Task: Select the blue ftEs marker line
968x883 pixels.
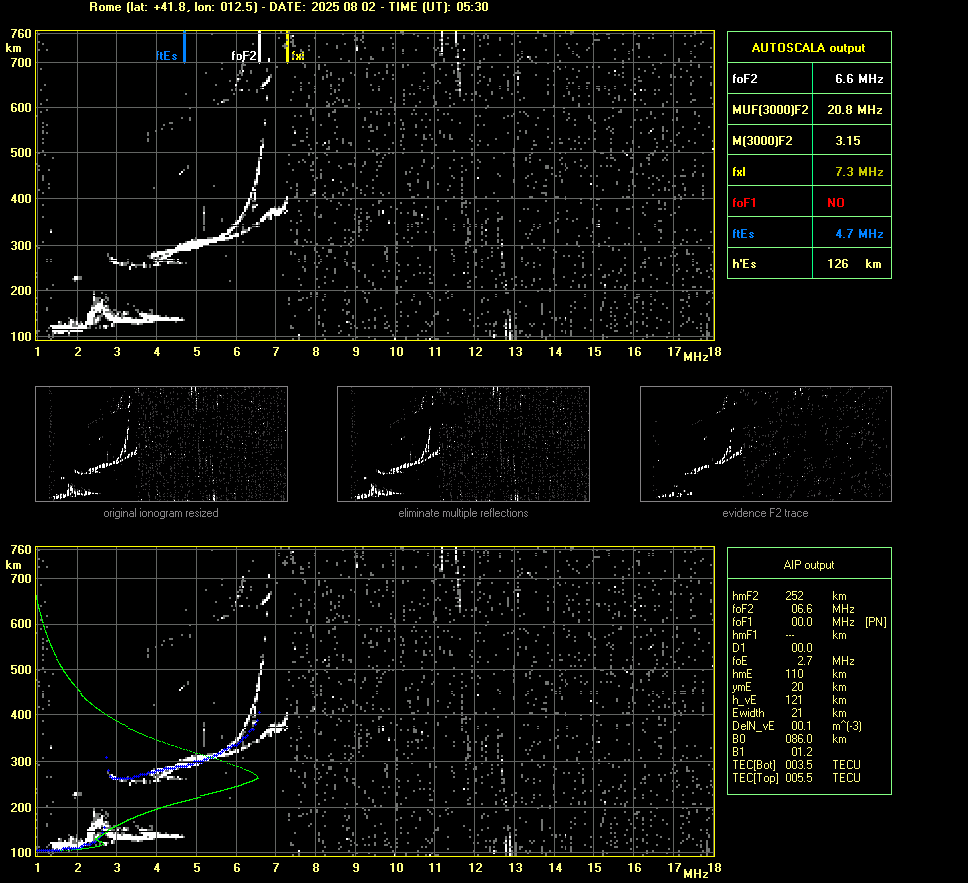Action: (x=185, y=47)
